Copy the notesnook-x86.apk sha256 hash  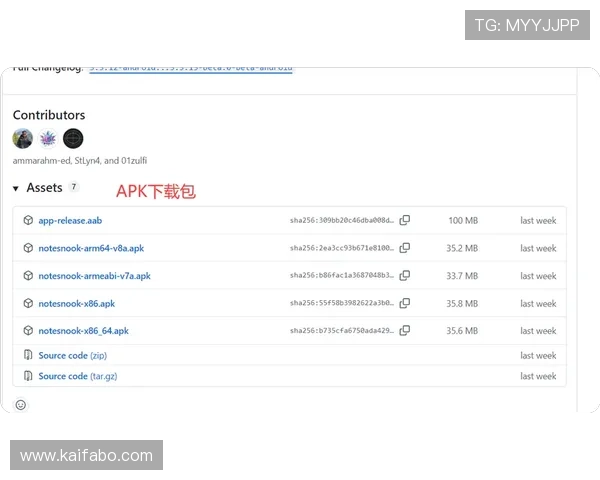(x=405, y=303)
